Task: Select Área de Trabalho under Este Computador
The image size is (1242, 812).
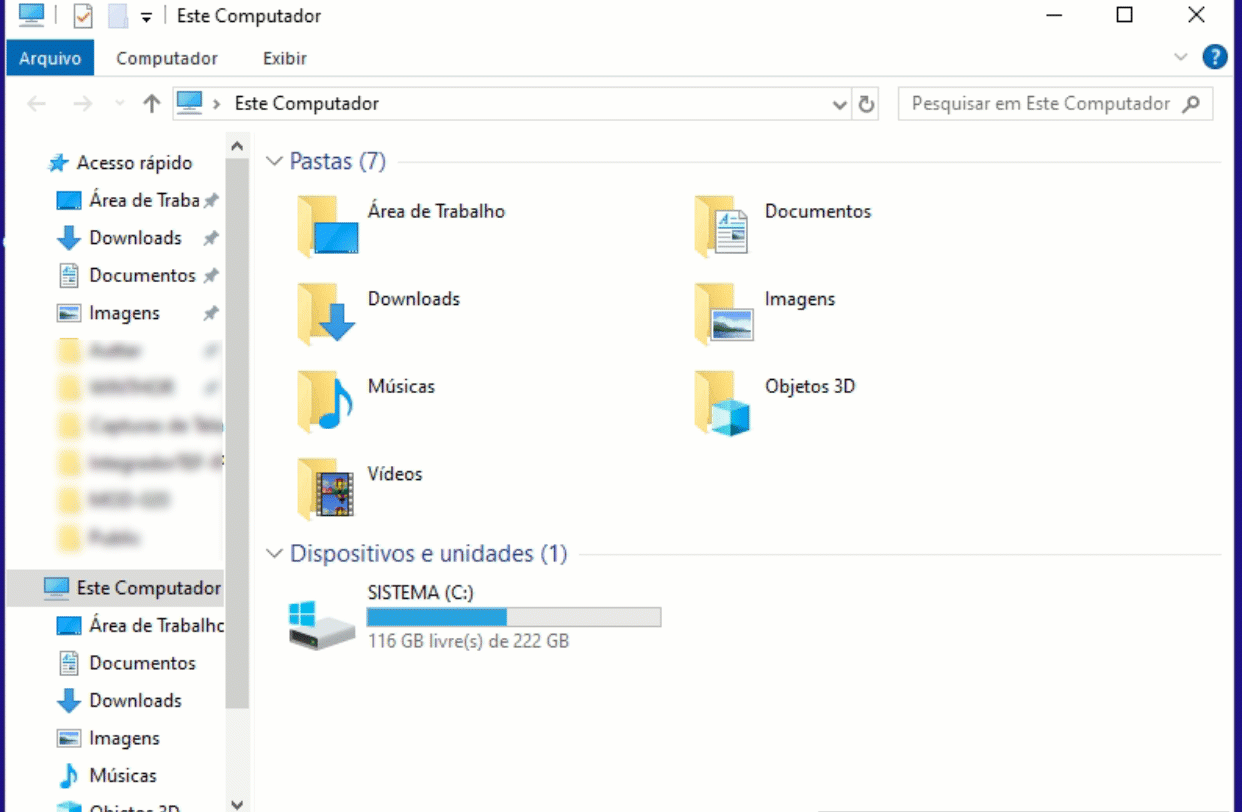Action: coord(156,625)
